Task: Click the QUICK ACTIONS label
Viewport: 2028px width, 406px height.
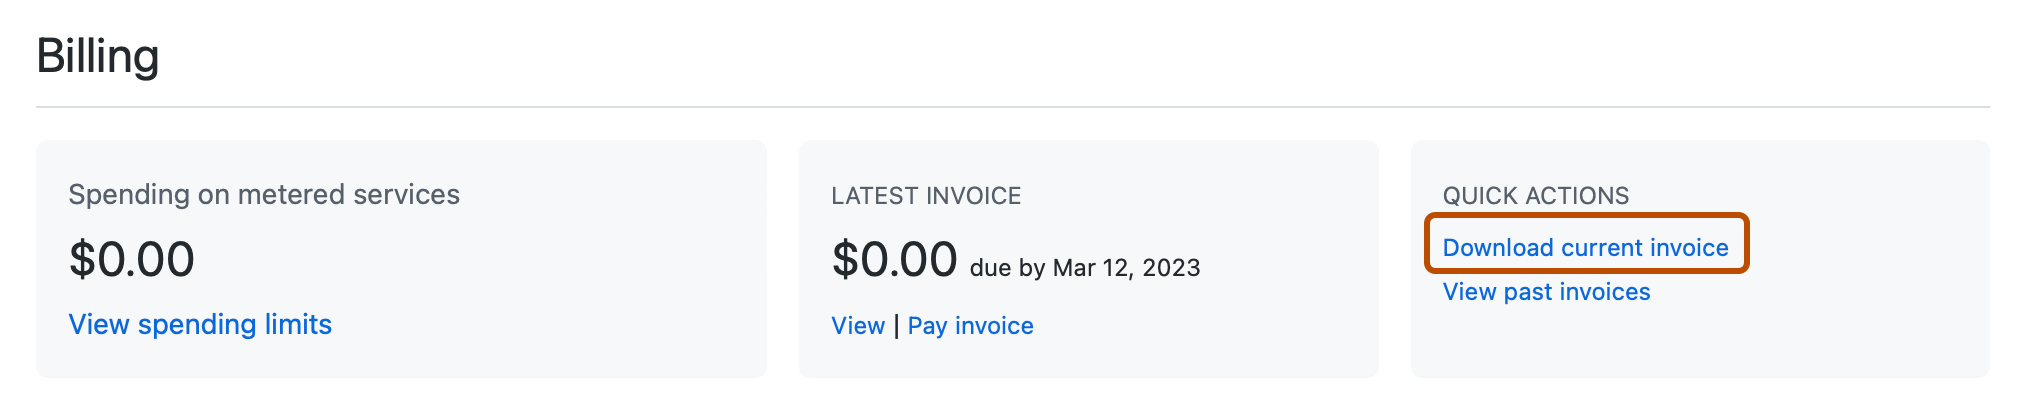Action: click(x=1535, y=196)
